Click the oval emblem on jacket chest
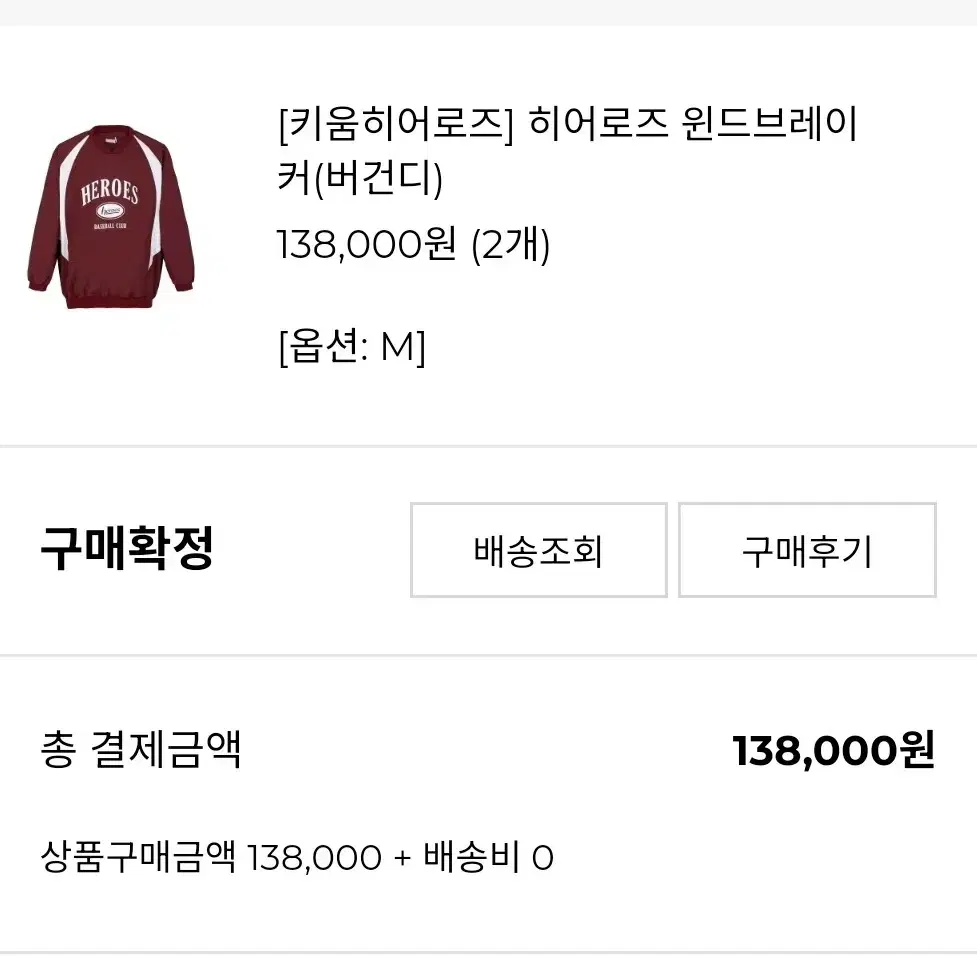 point(110,212)
